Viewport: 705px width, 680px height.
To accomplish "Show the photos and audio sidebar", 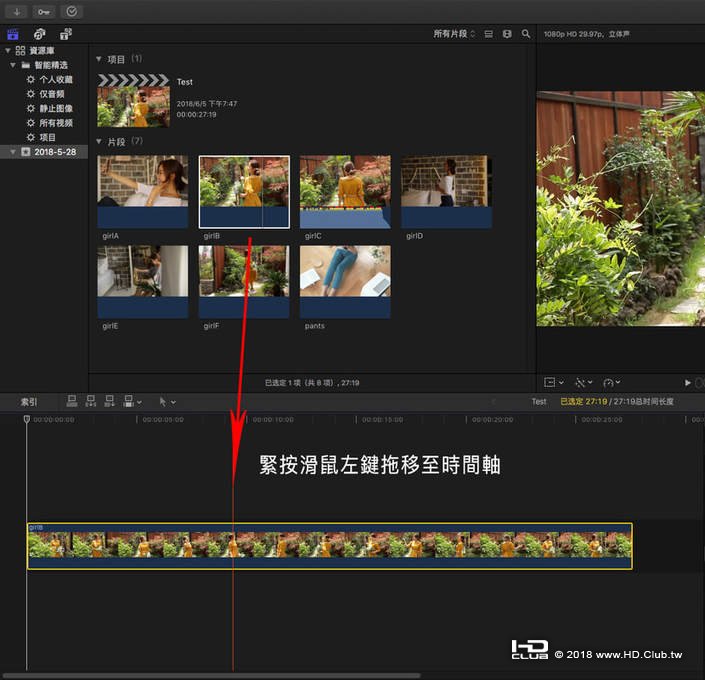I will pos(39,34).
